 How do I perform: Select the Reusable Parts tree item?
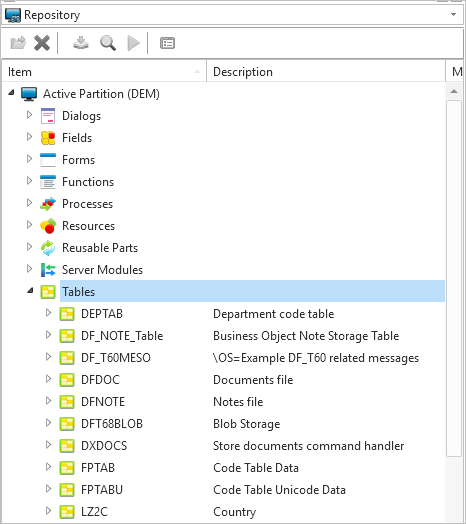click(100, 248)
